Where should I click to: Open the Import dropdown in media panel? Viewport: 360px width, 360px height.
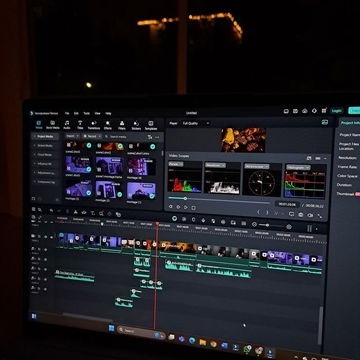coord(72,136)
